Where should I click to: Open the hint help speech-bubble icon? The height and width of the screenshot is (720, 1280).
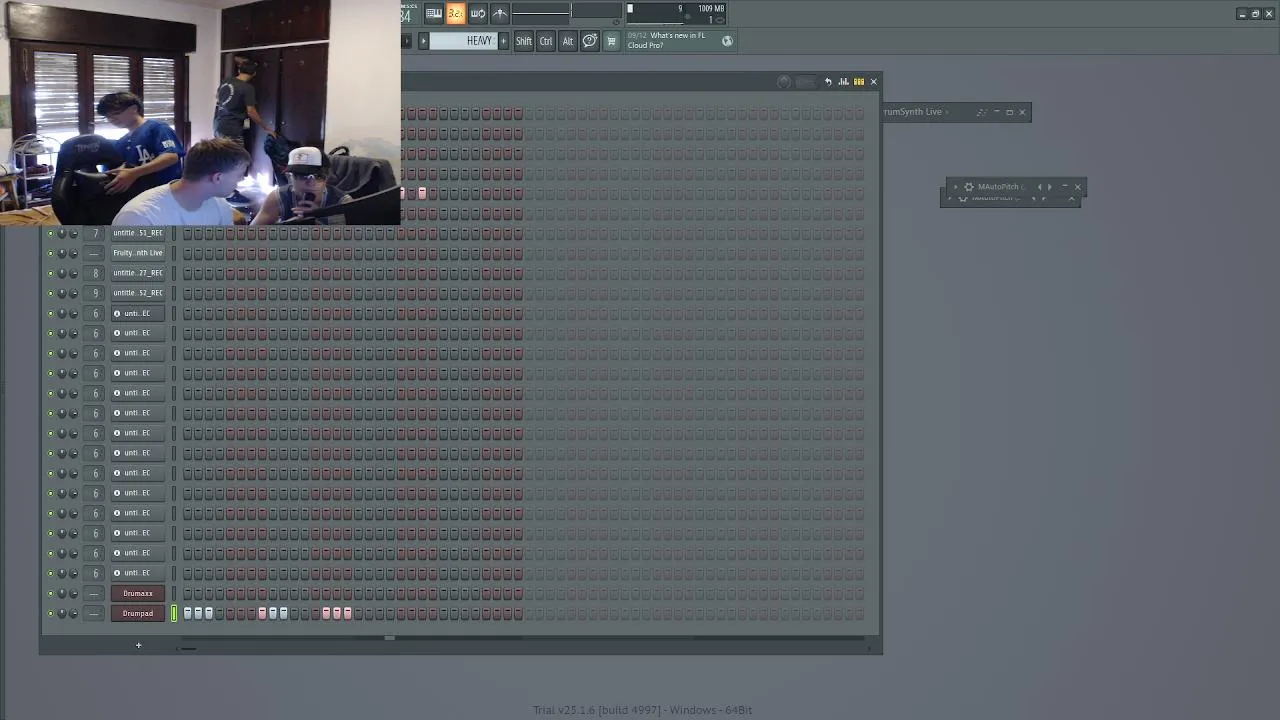(590, 41)
